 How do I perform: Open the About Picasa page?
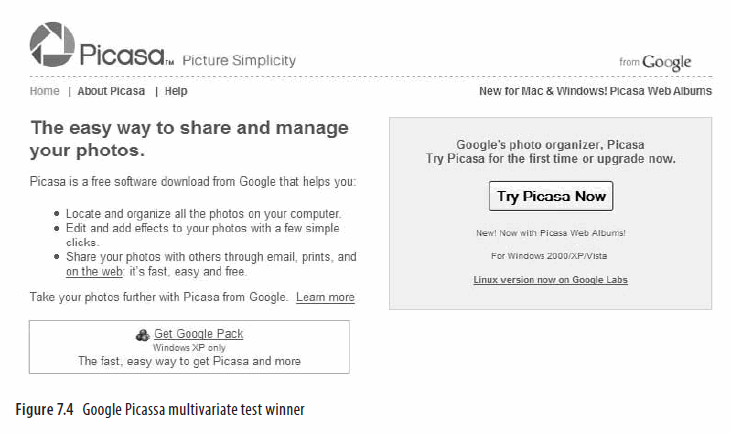click(x=111, y=91)
